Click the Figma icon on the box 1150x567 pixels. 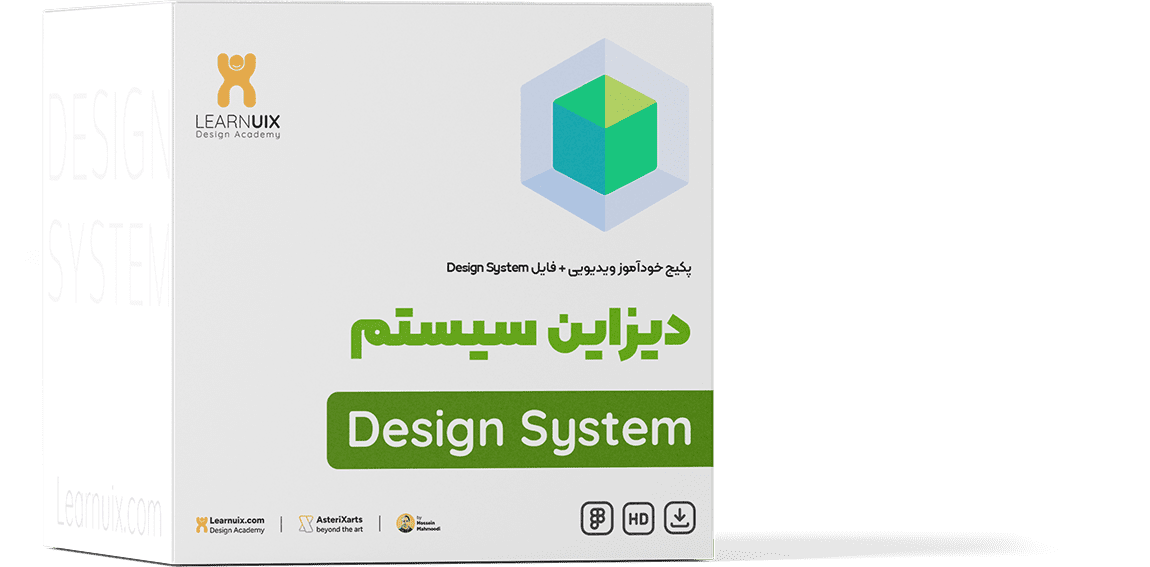point(596,519)
